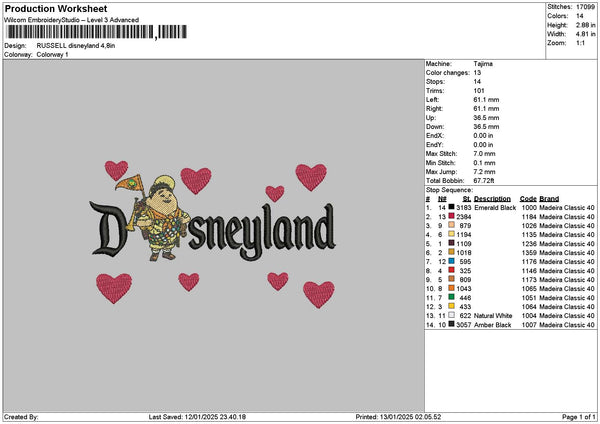Click the Machine value 'Tajima'
This screenshot has height=424, width=600.
tap(483, 64)
